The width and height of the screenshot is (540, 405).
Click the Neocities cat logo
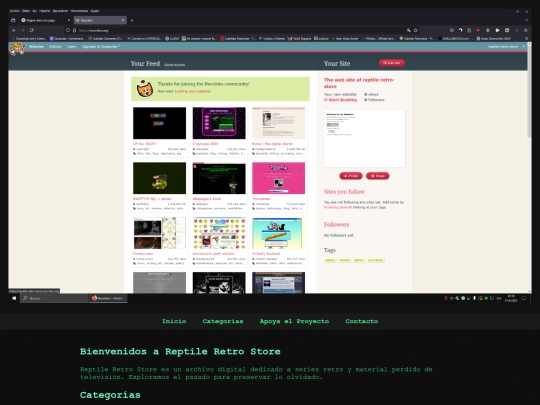tap(17, 49)
